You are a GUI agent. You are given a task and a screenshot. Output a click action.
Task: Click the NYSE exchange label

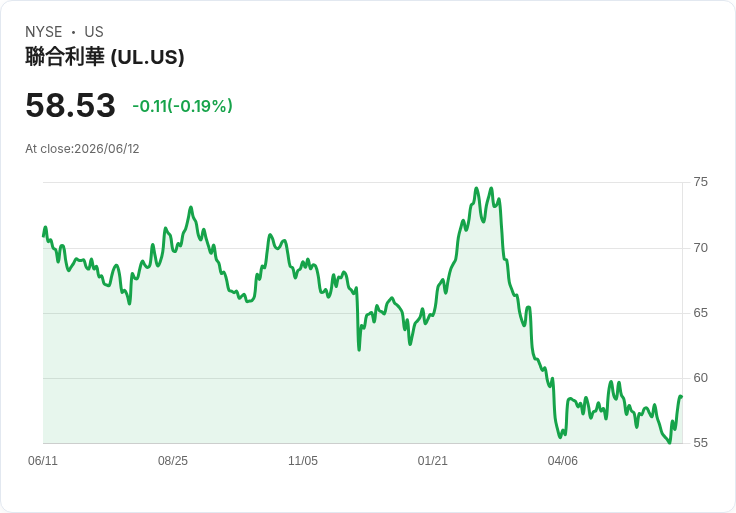[x=44, y=32]
